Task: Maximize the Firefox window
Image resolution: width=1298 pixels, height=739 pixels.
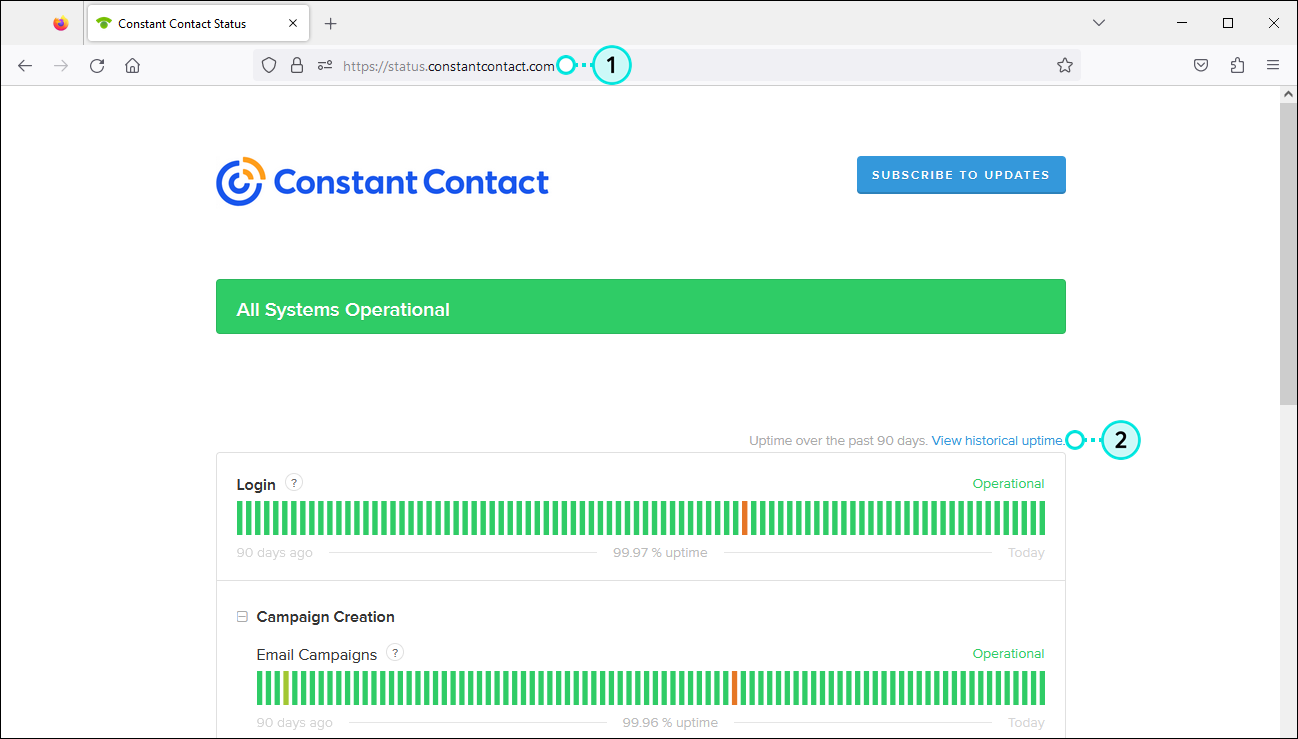Action: 1228,23
